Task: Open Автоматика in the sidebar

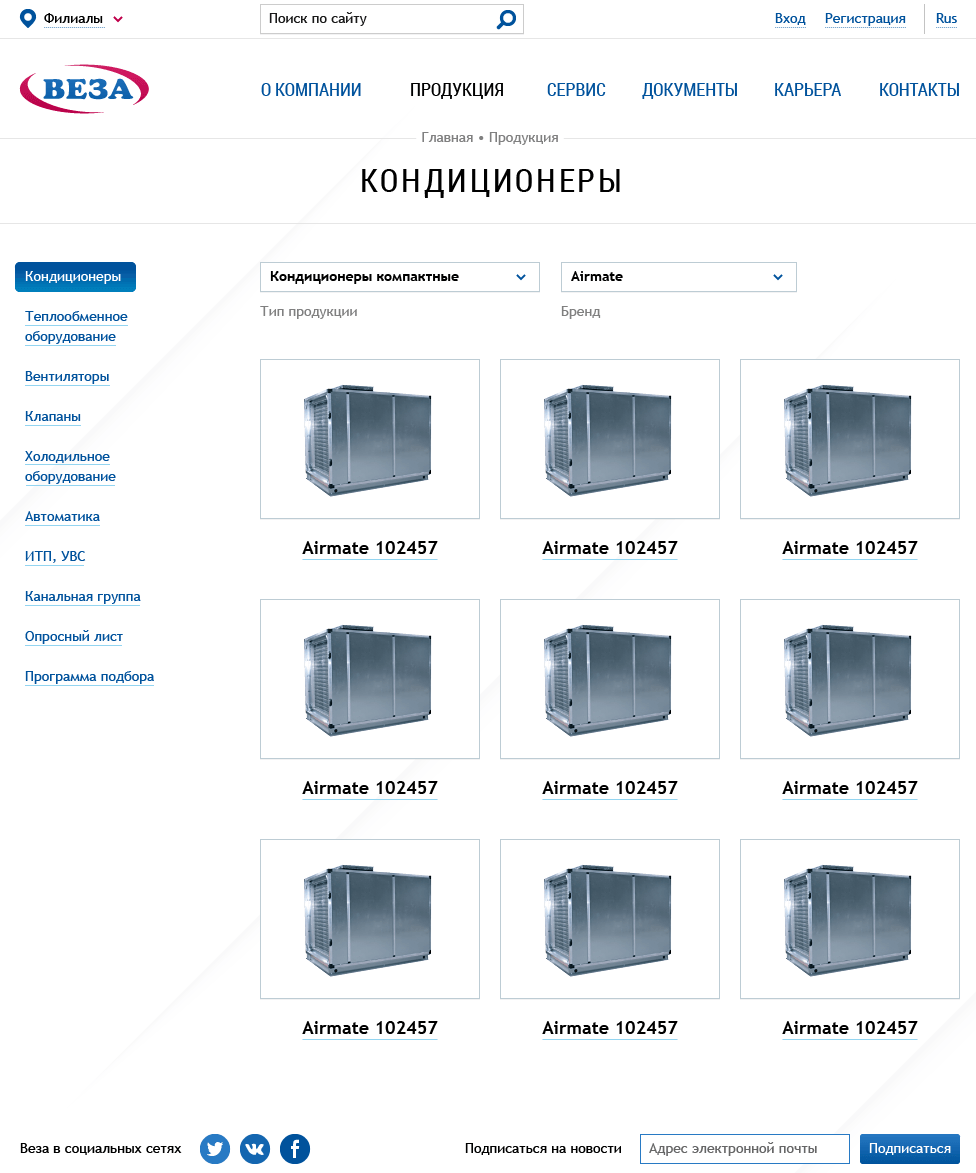Action: click(x=62, y=516)
